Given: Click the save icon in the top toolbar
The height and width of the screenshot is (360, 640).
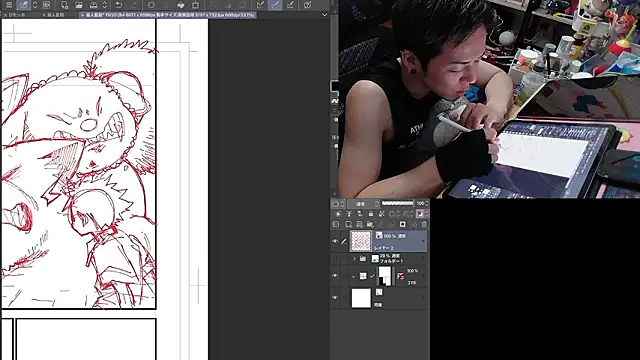Looking at the screenshot, I should 93,5.
